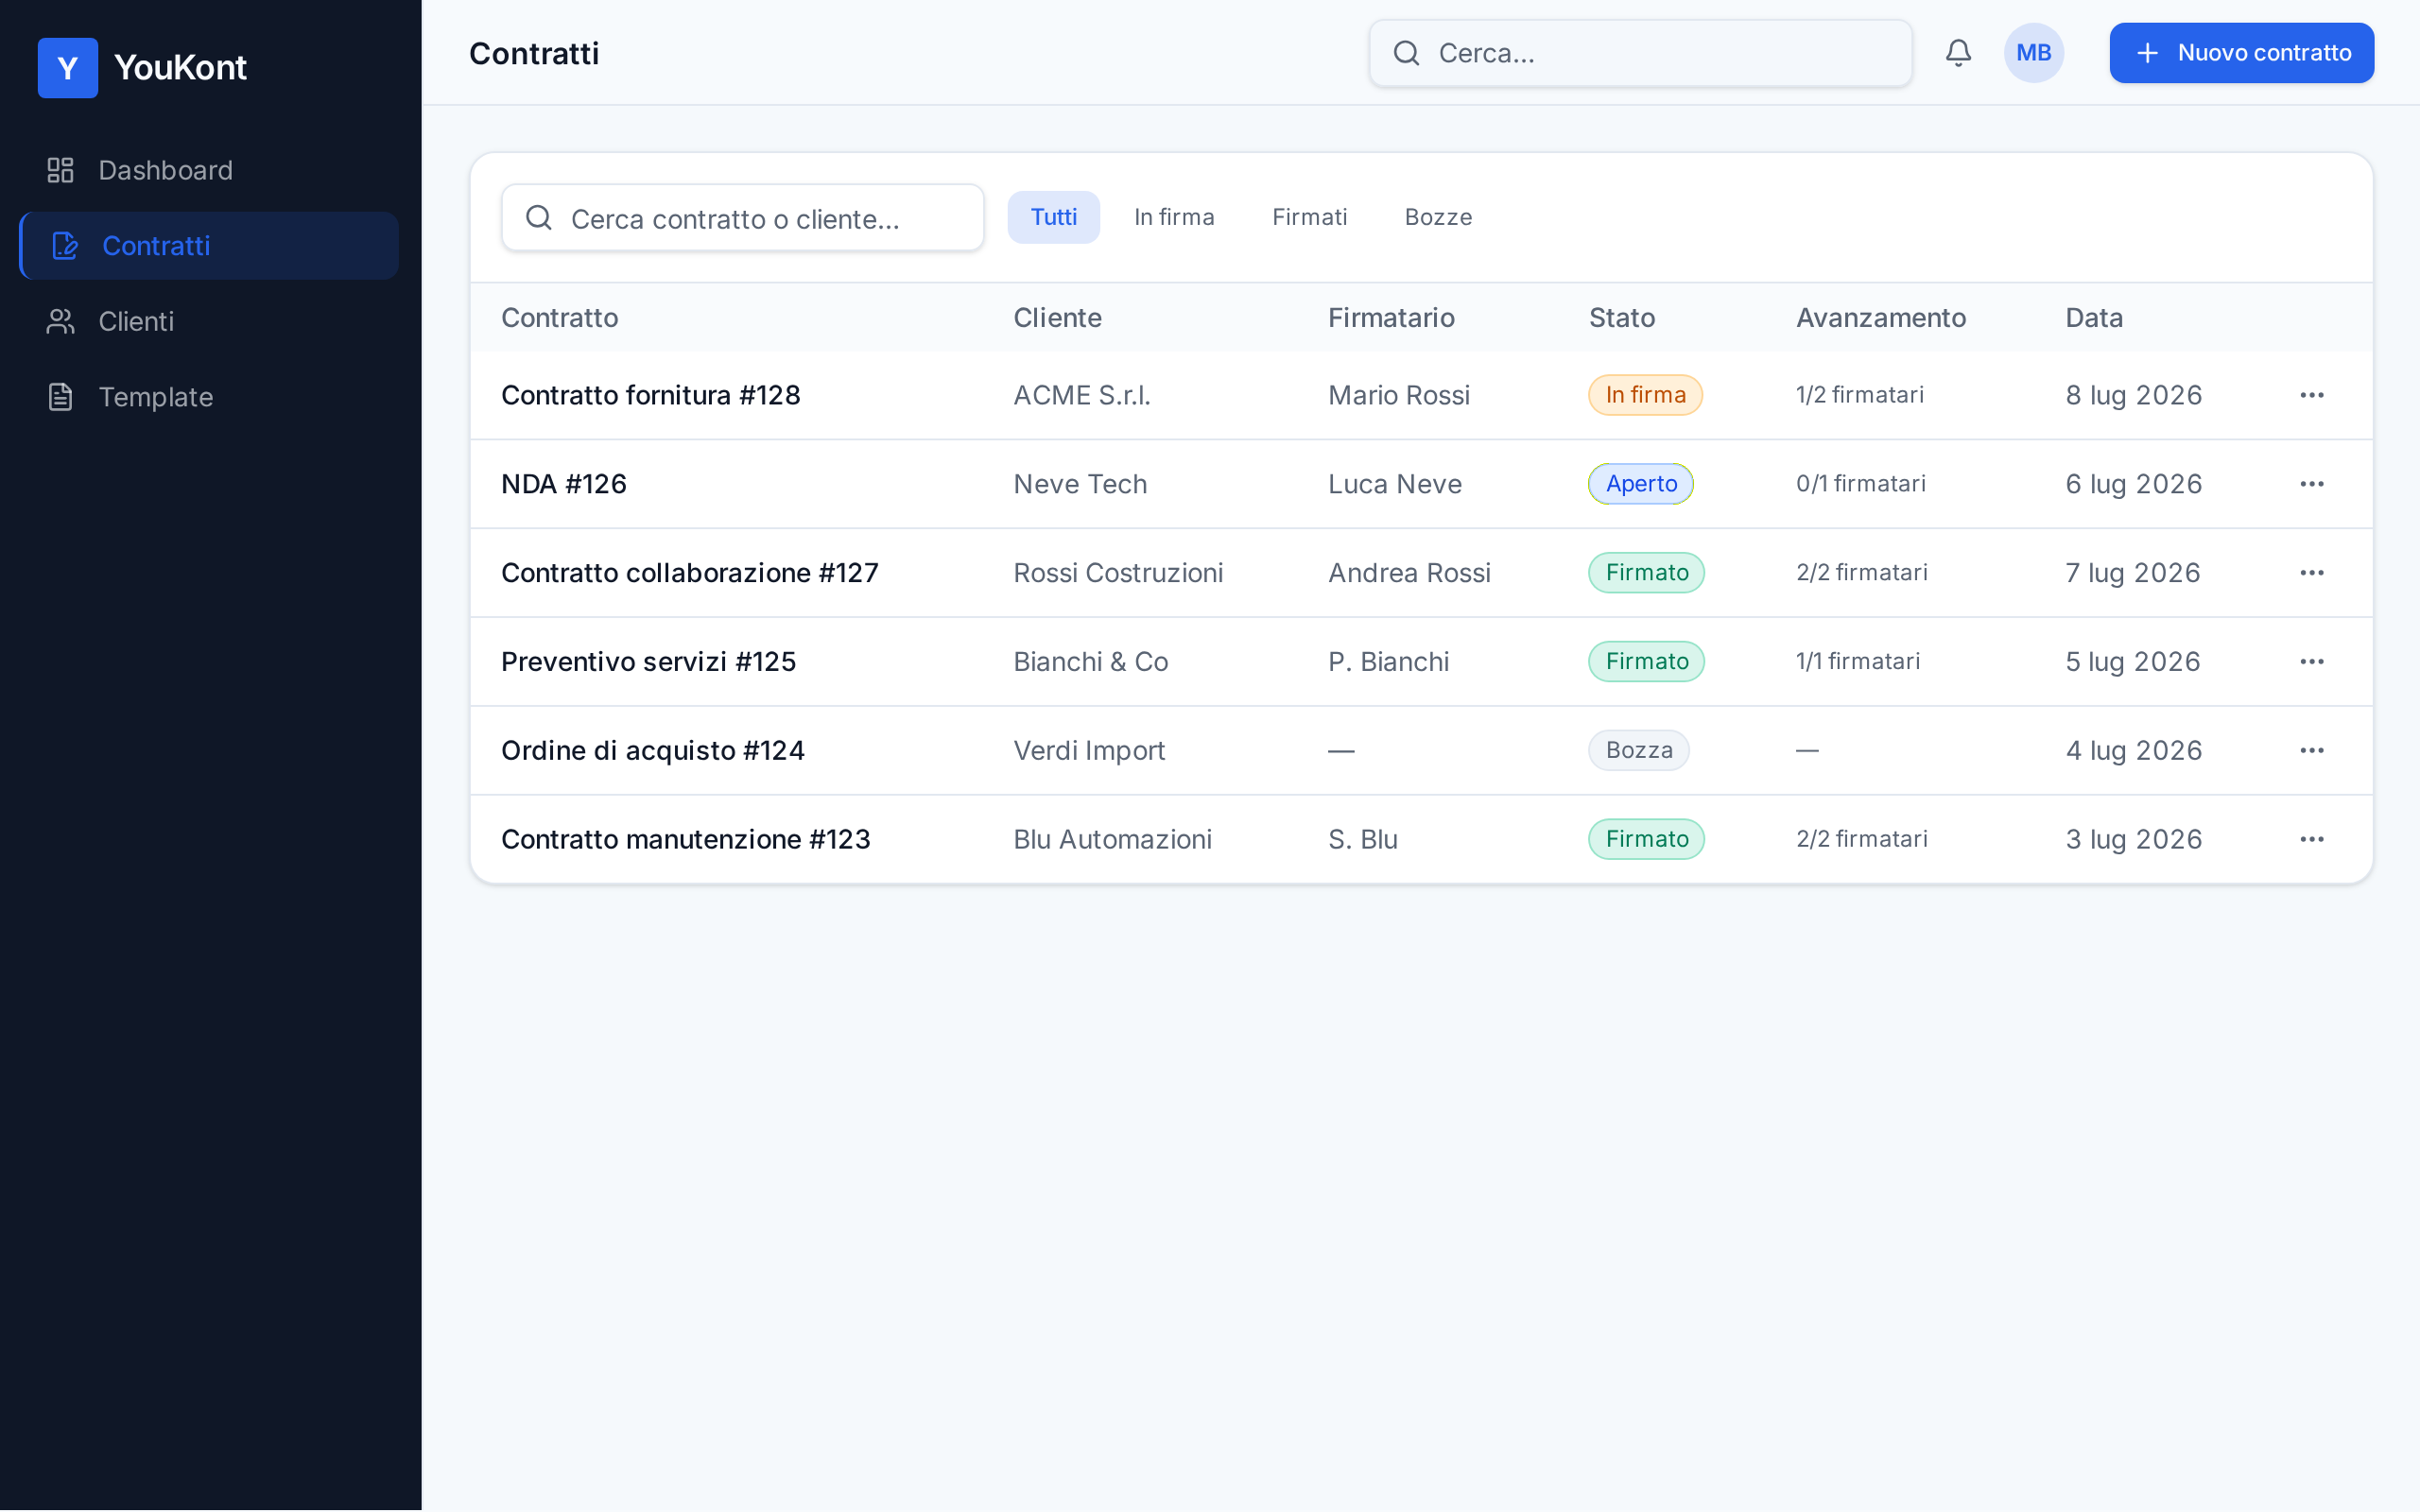Open notifications bell icon
The width and height of the screenshot is (2420, 1512).
tap(1958, 53)
